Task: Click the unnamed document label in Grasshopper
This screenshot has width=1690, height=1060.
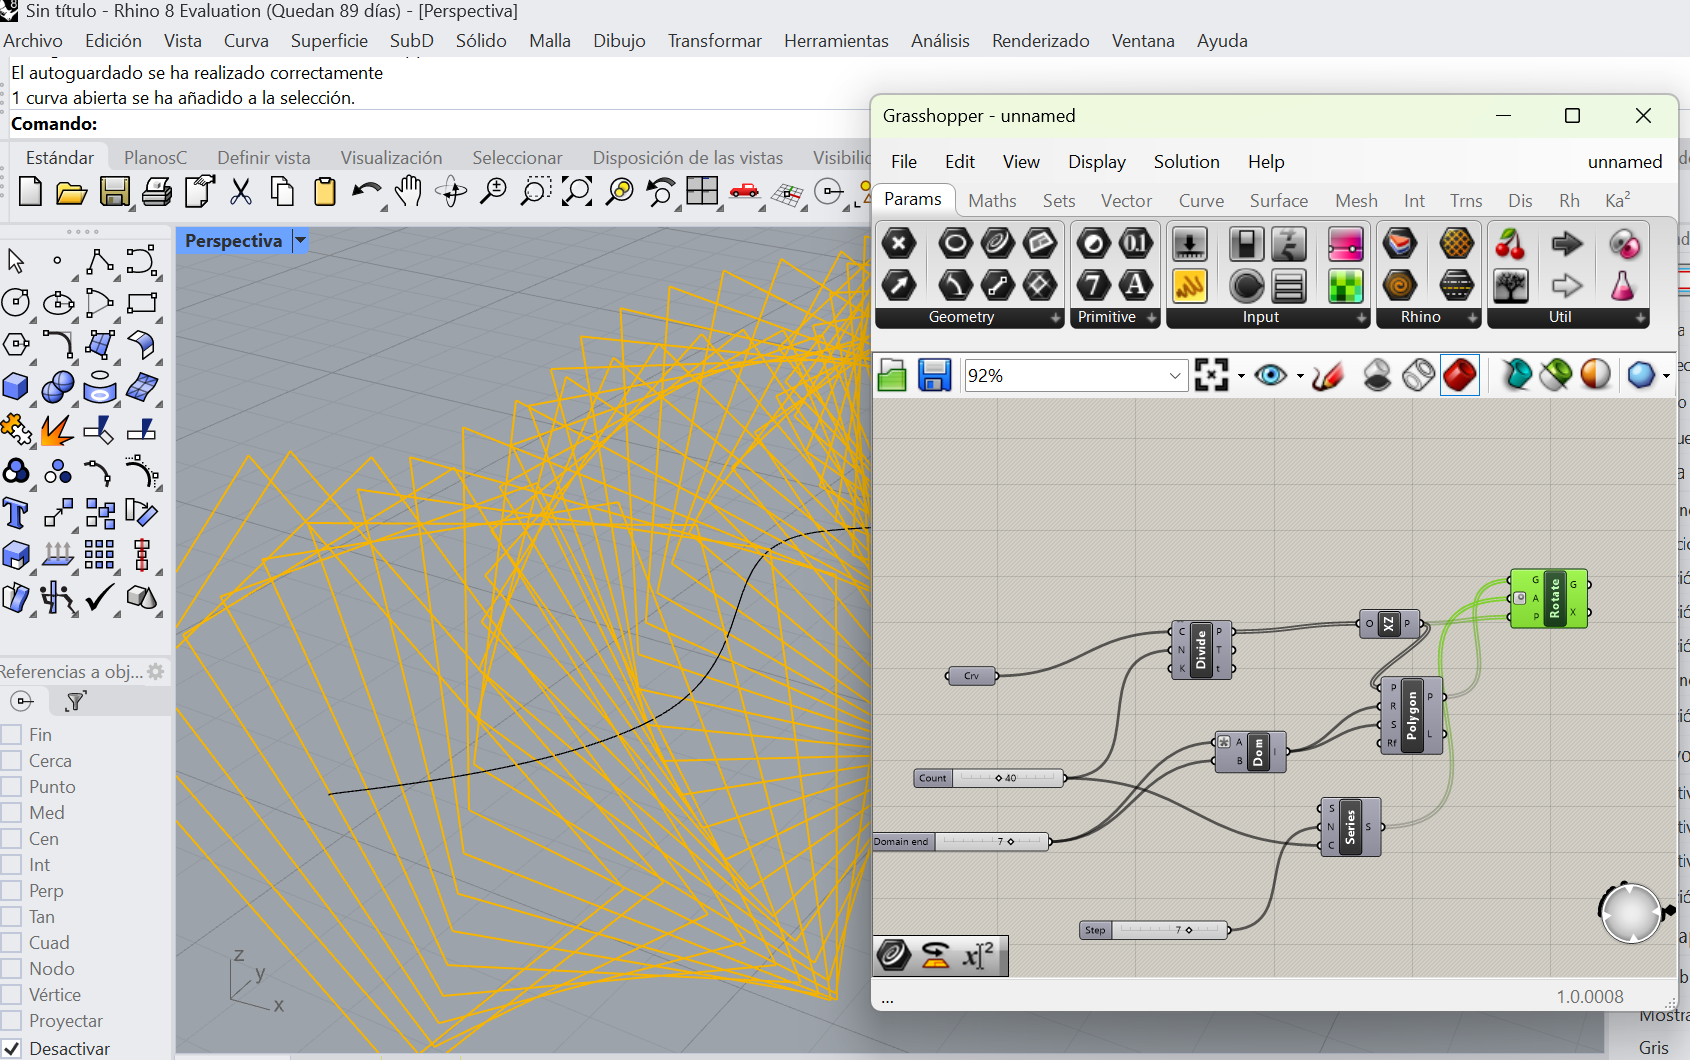Action: tap(1624, 162)
